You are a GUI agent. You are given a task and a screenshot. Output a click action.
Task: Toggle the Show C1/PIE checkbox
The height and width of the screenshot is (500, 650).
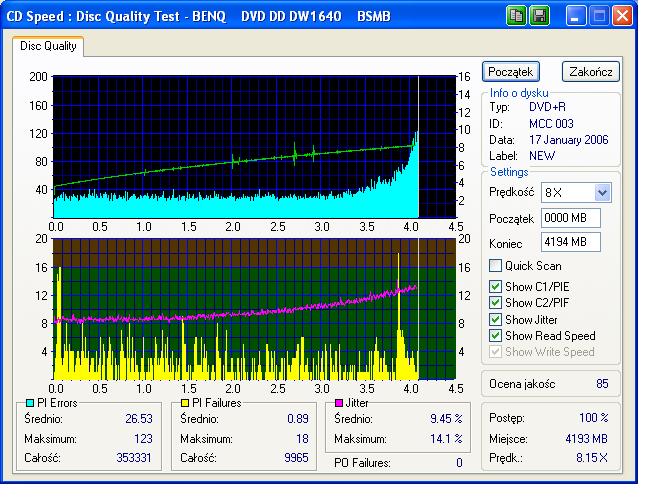pyautogui.click(x=495, y=287)
